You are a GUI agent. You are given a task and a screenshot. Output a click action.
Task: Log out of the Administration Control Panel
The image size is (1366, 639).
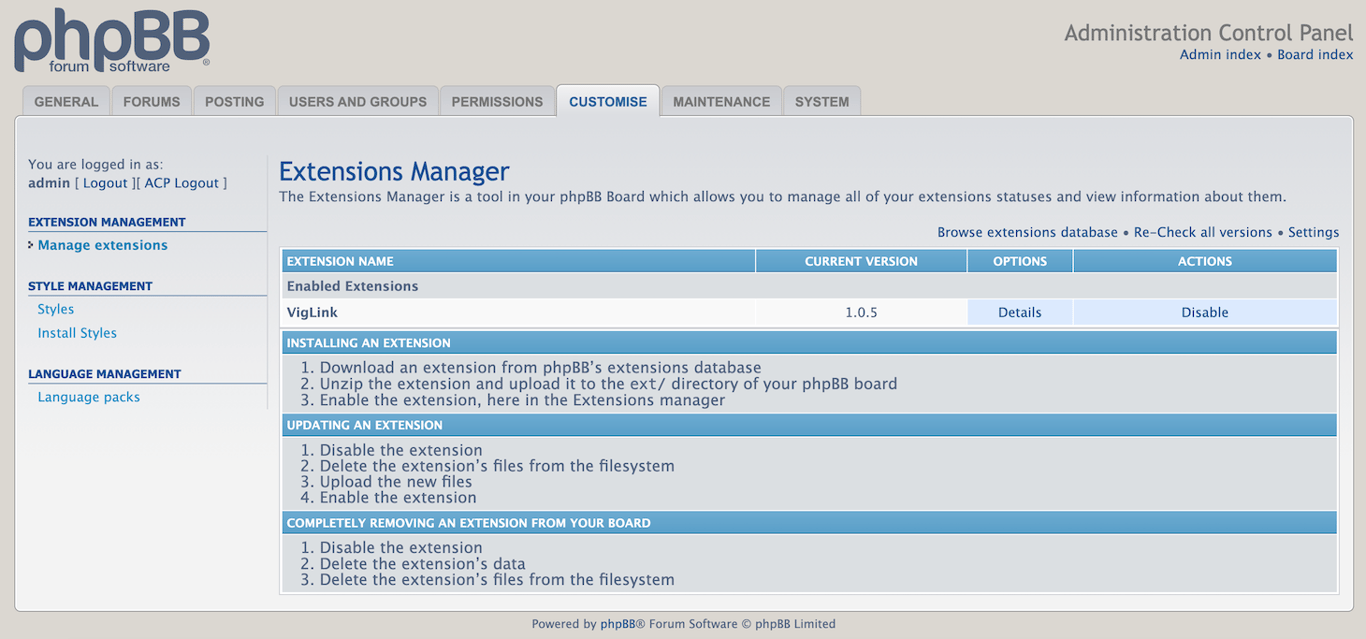(182, 183)
